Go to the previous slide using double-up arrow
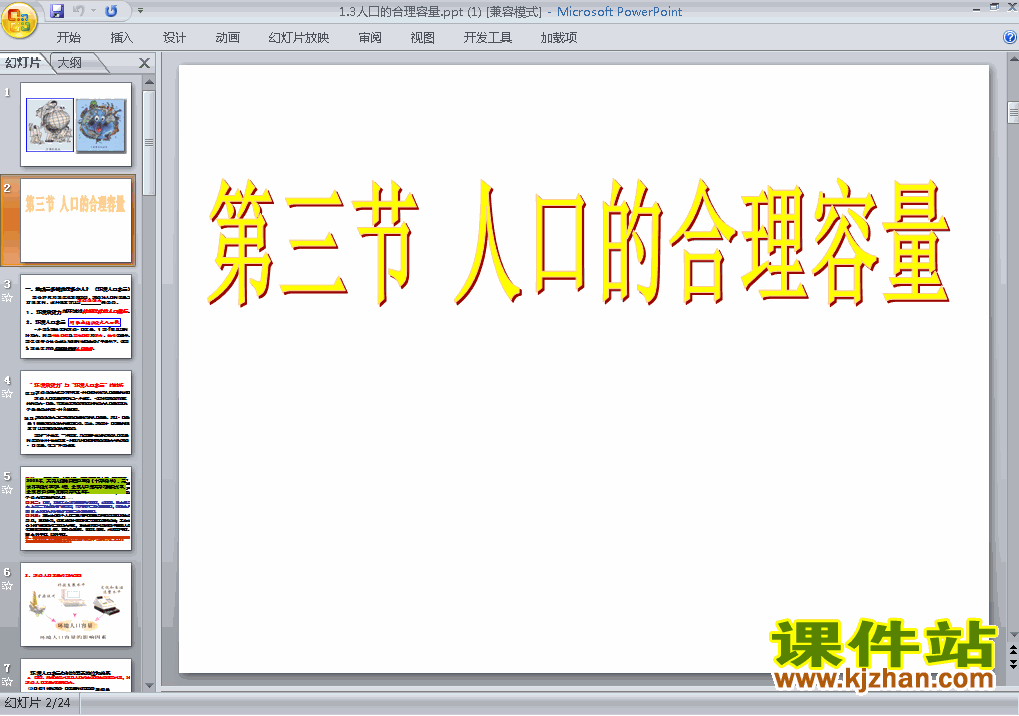 pyautogui.click(x=1013, y=650)
